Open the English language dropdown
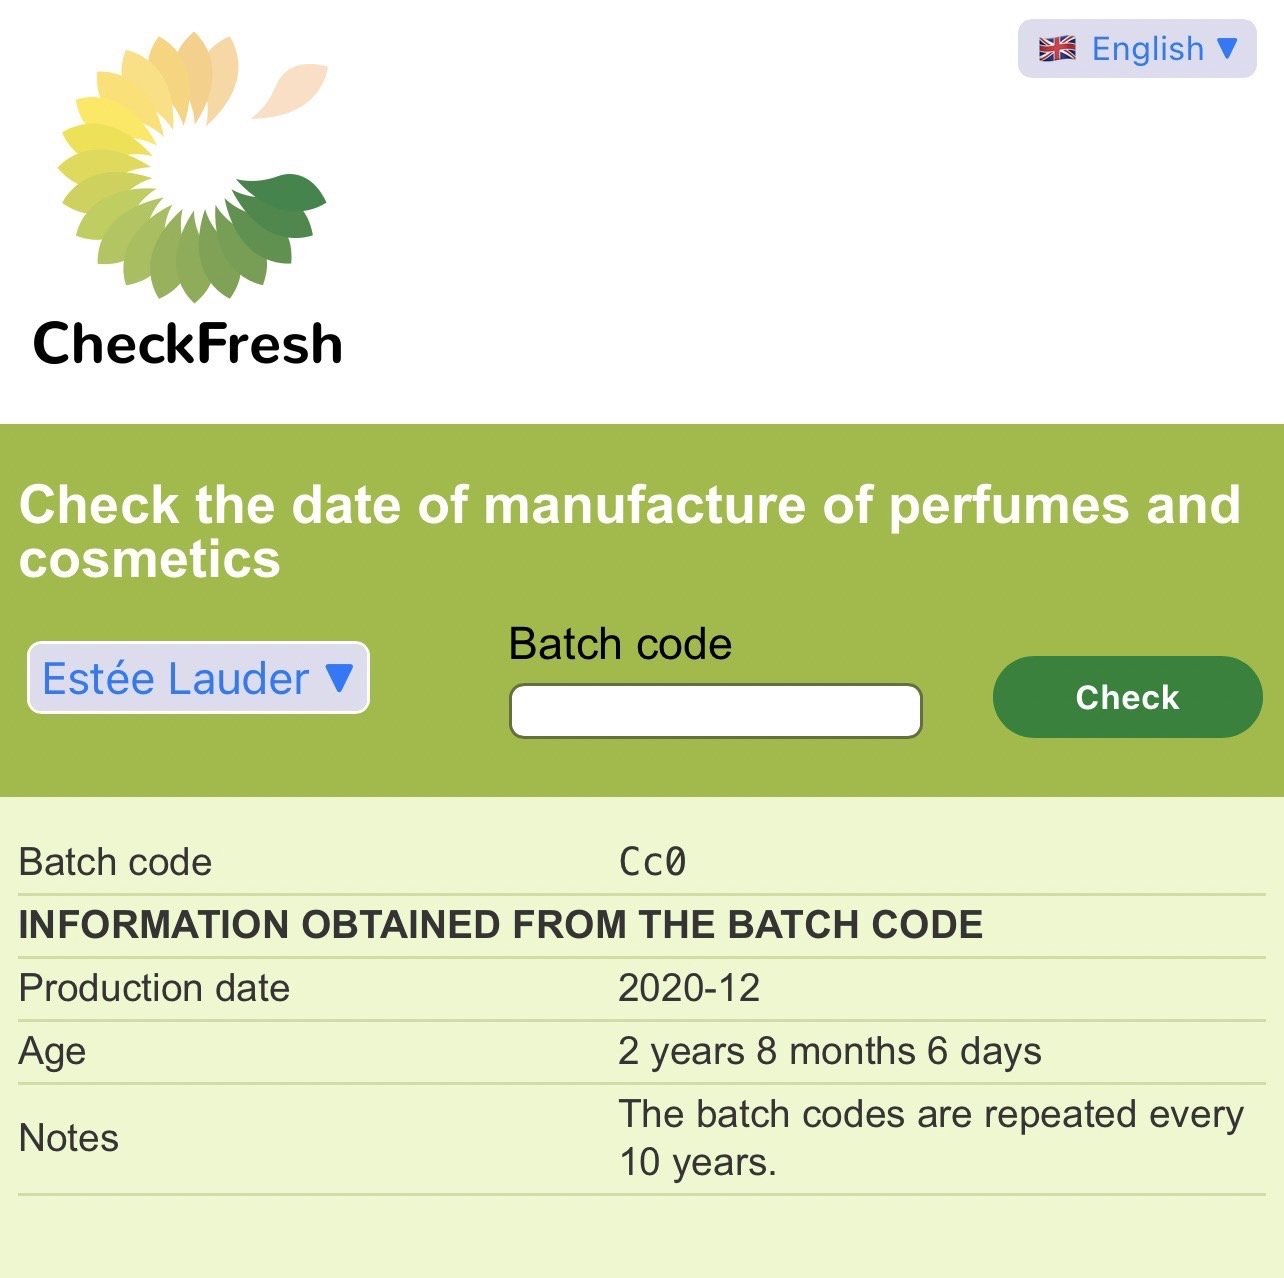 tap(1136, 49)
